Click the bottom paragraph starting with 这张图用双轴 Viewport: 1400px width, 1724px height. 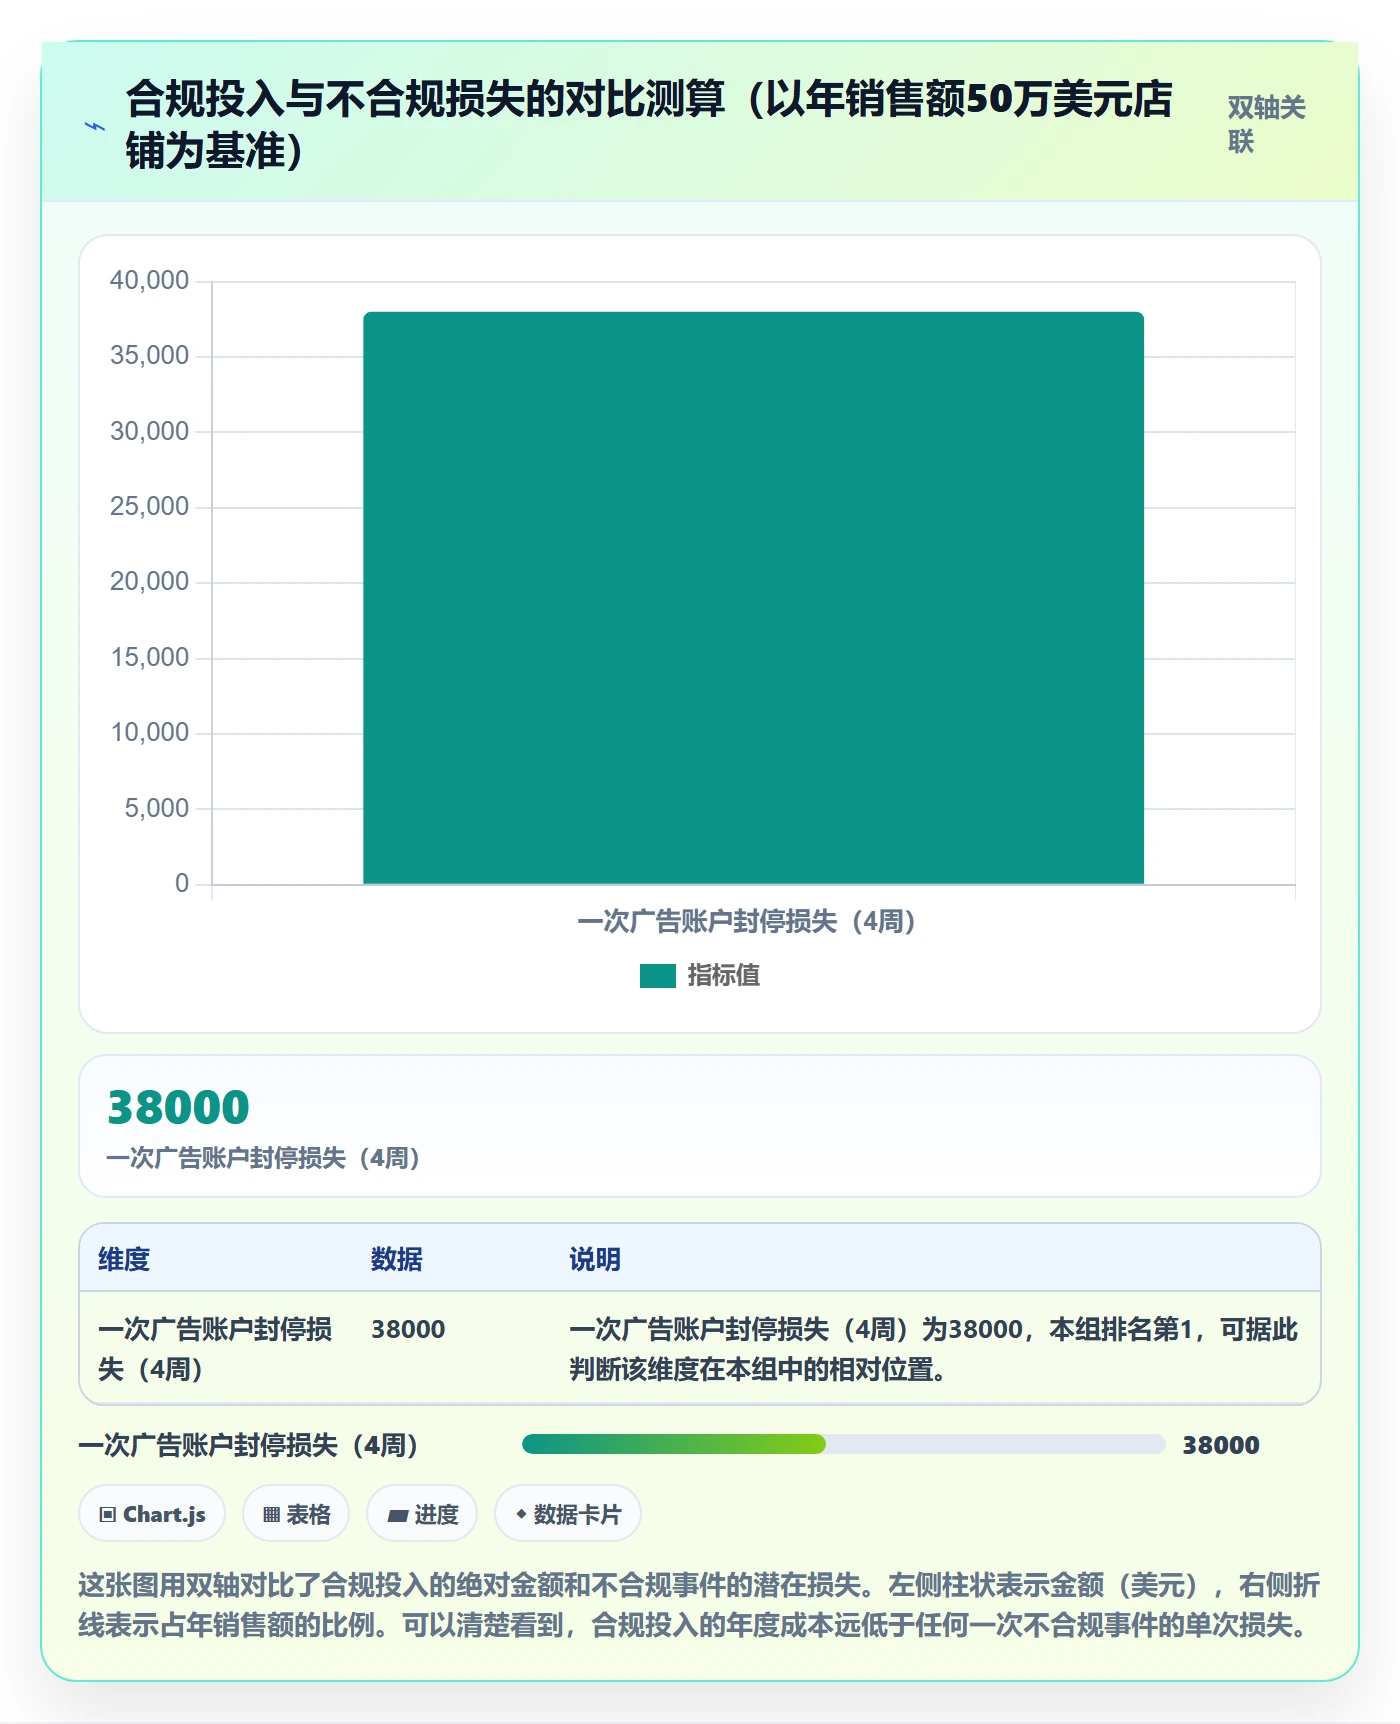click(x=699, y=1605)
